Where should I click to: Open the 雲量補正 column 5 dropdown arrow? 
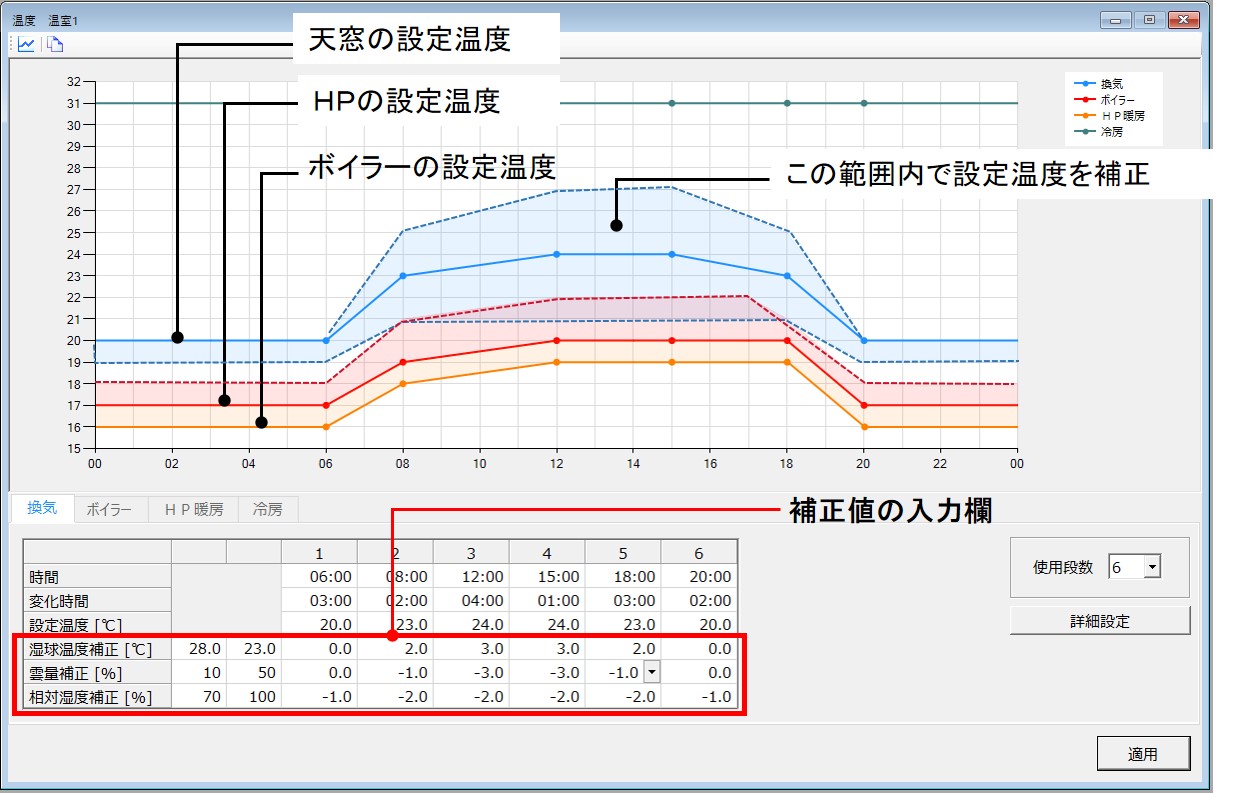[651, 673]
